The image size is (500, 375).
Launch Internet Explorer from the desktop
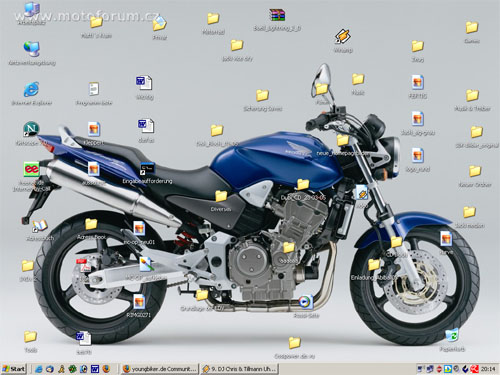click(x=32, y=89)
